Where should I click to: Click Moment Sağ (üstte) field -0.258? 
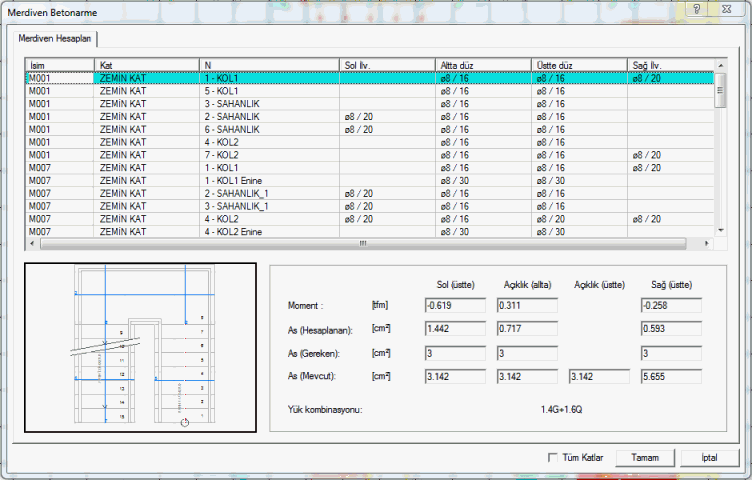pos(671,305)
